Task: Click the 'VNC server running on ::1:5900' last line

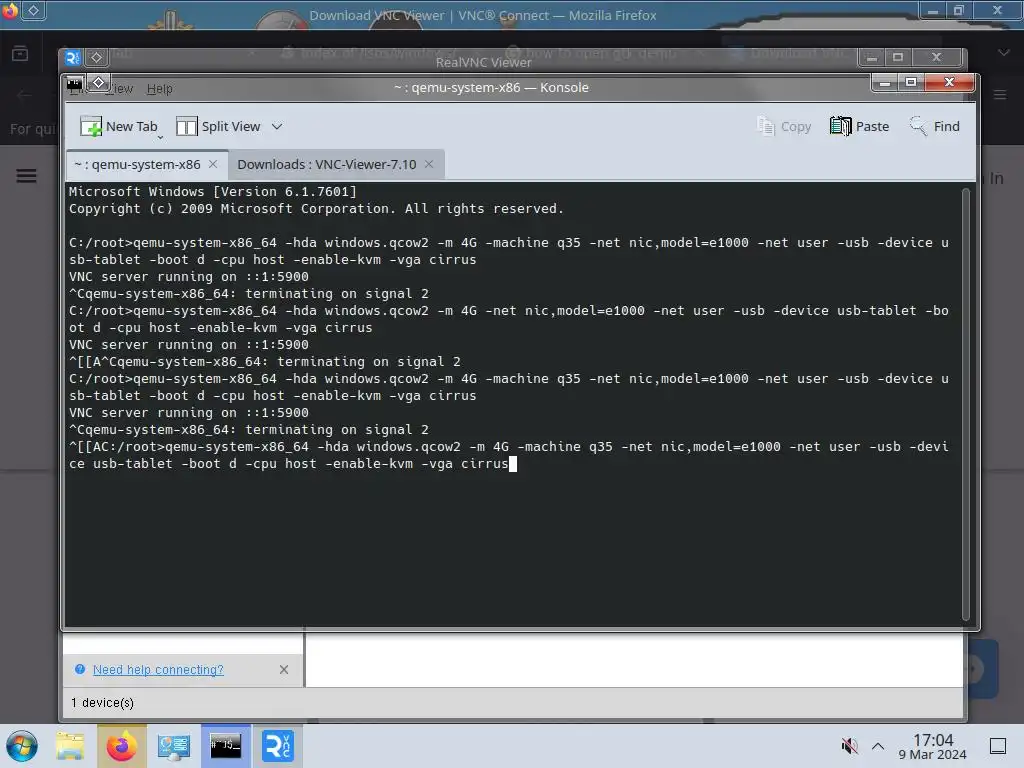Action: [189, 413]
